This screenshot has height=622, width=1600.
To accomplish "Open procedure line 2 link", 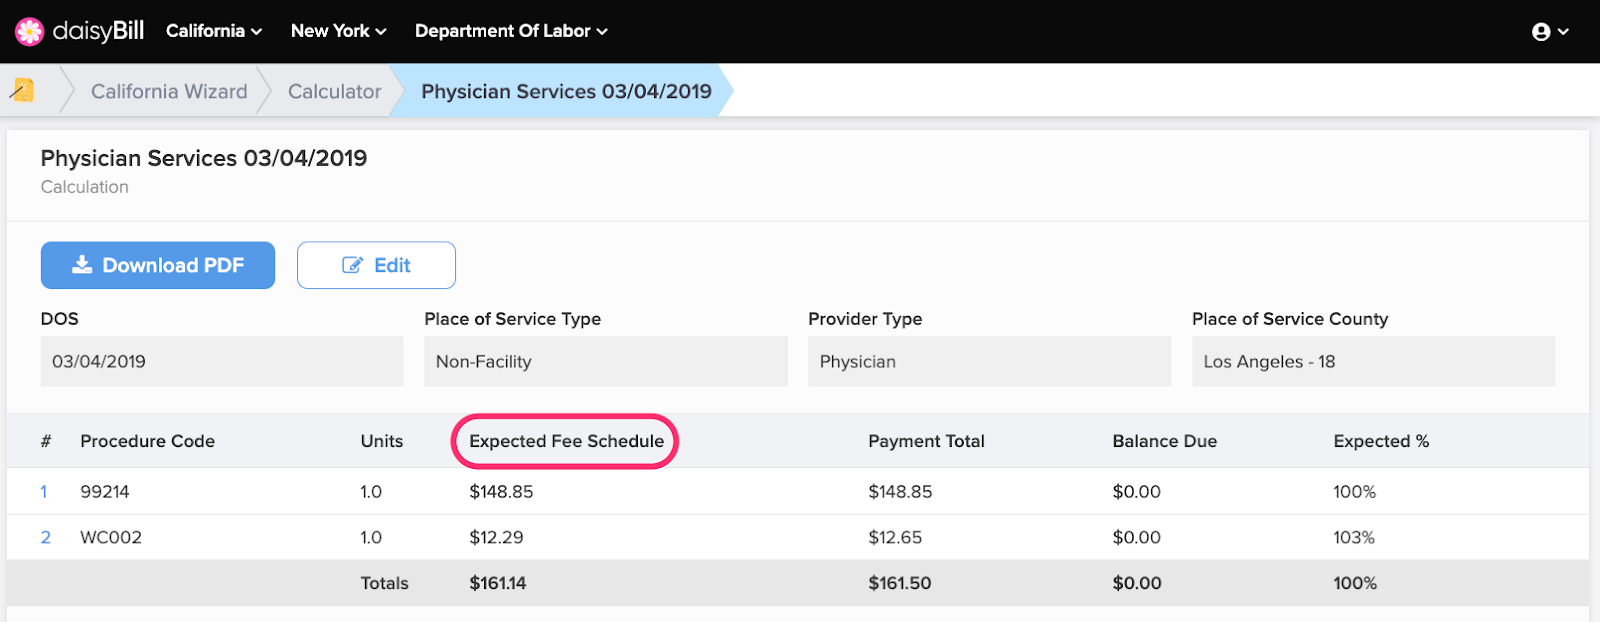I will pos(45,538).
